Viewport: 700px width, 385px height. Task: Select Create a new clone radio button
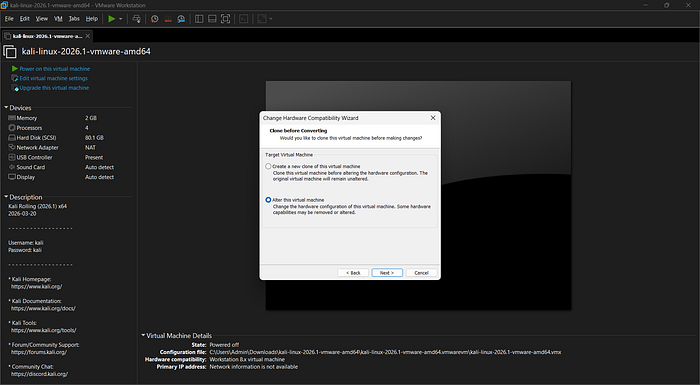click(x=268, y=166)
